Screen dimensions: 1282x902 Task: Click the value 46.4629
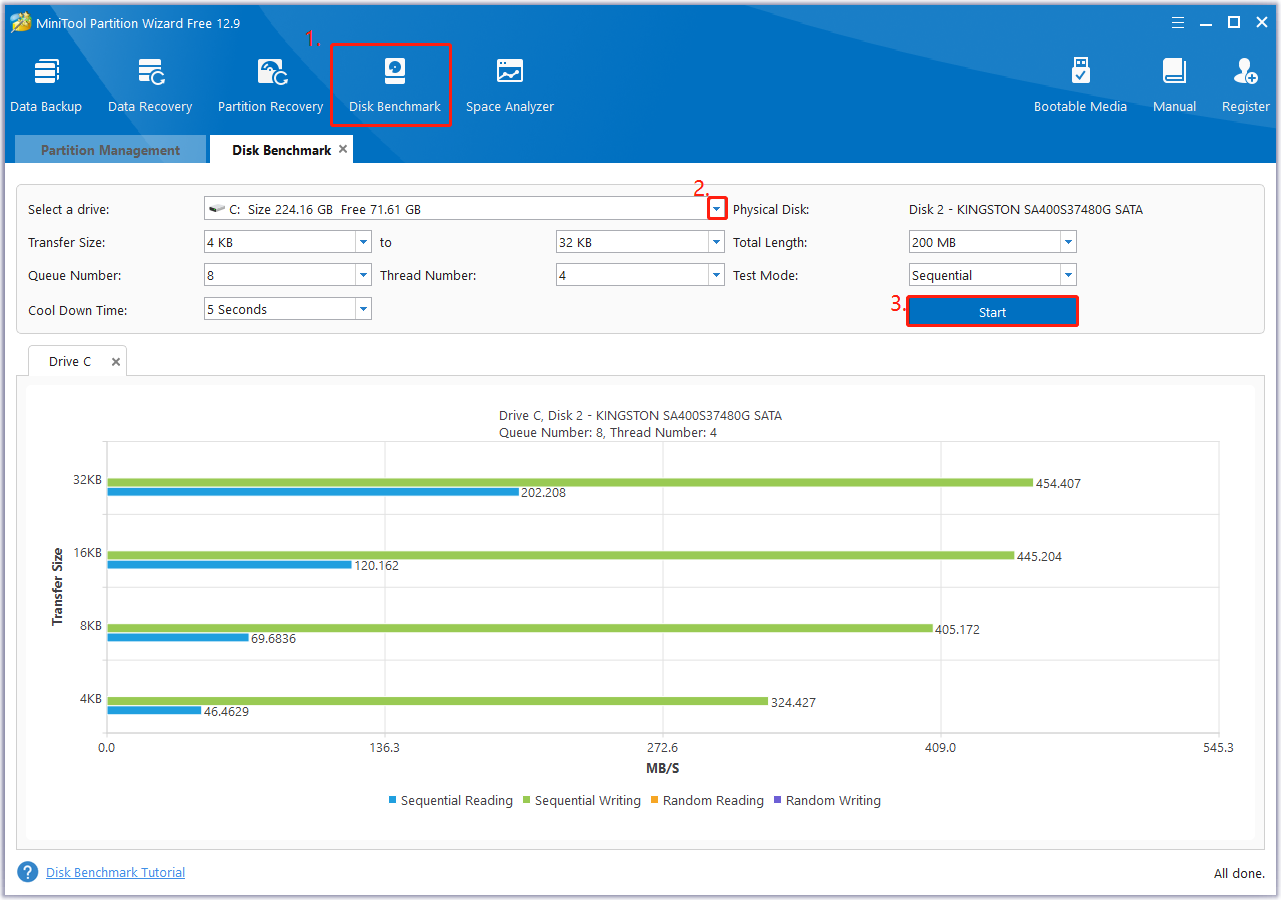pos(227,712)
